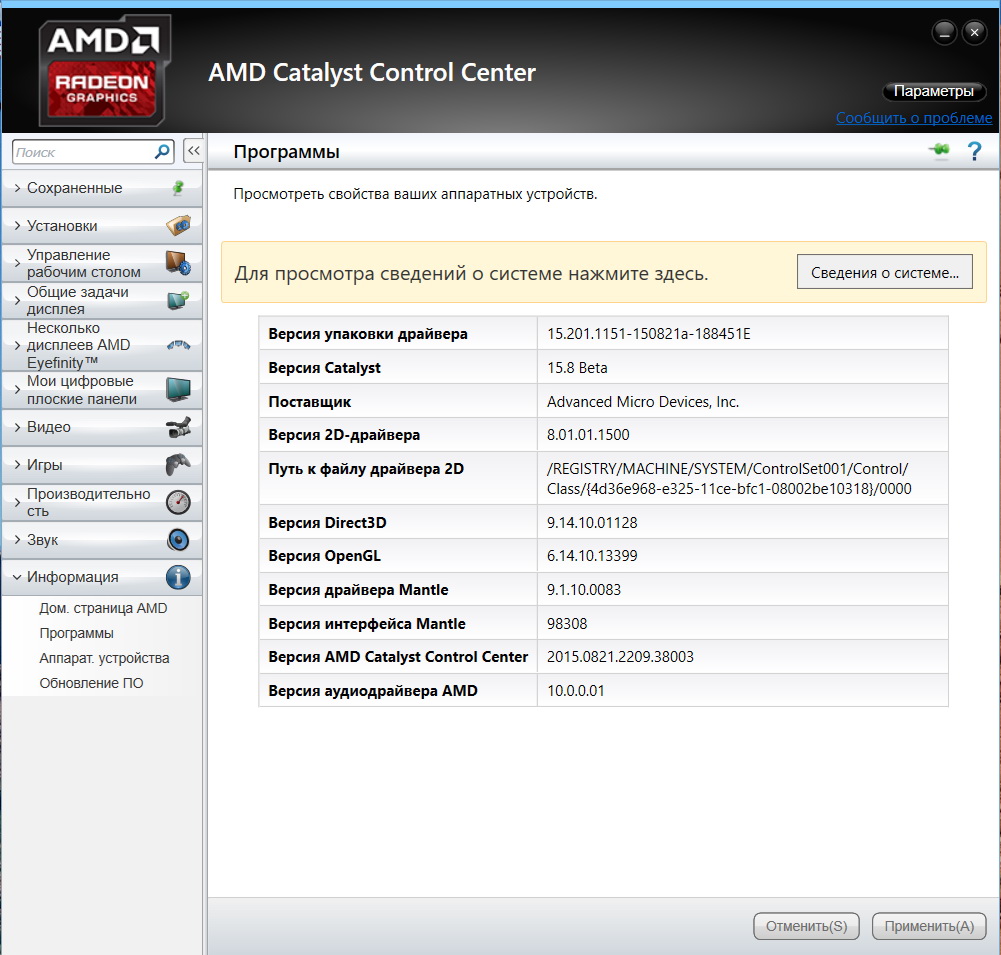Click the Версия Catalyst label cell

pyautogui.click(x=398, y=368)
